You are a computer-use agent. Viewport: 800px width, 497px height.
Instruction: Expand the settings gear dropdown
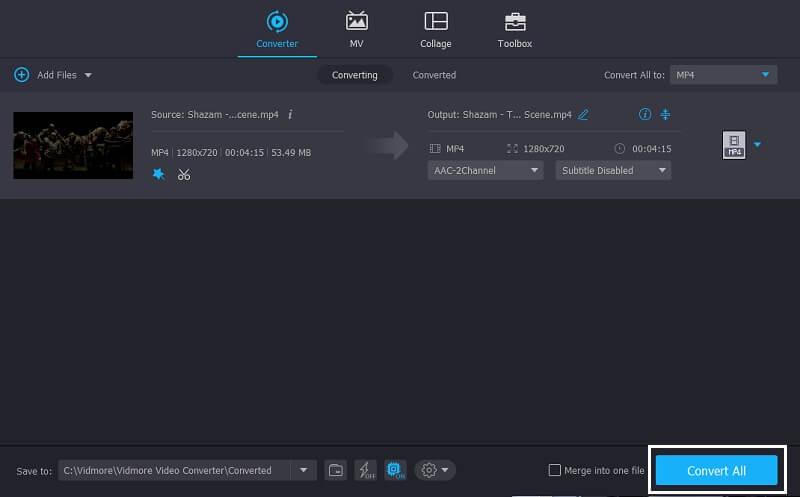(x=435, y=470)
